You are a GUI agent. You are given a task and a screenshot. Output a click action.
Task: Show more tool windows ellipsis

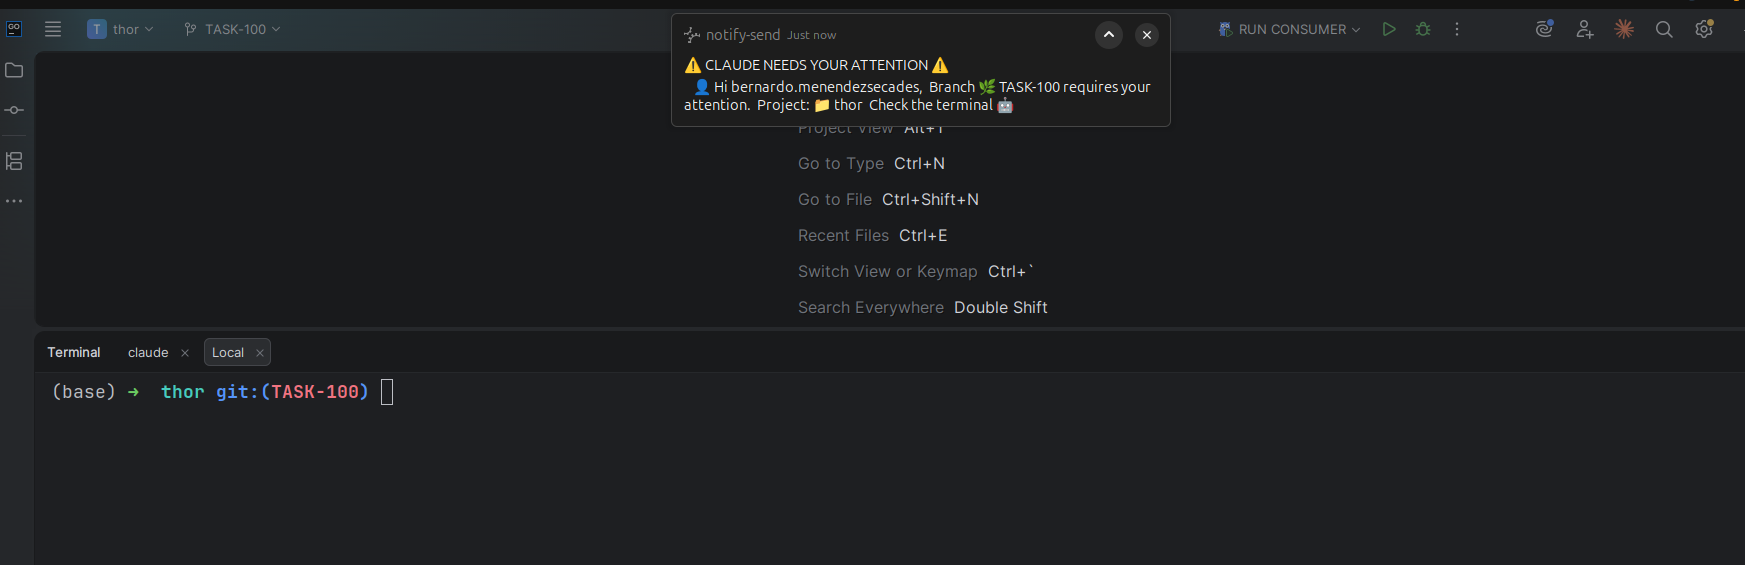click(x=14, y=201)
